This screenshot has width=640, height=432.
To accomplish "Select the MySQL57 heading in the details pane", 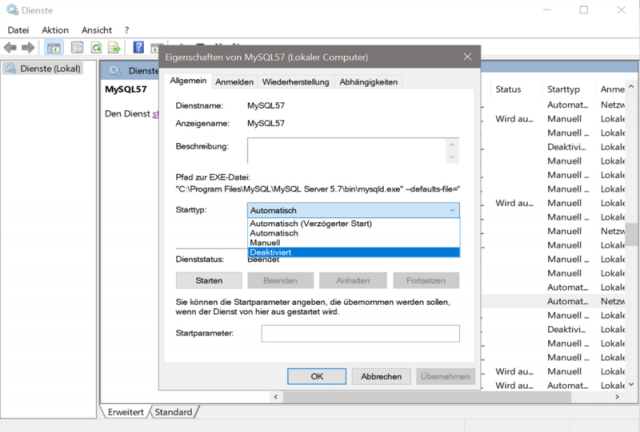I will pyautogui.click(x=126, y=89).
